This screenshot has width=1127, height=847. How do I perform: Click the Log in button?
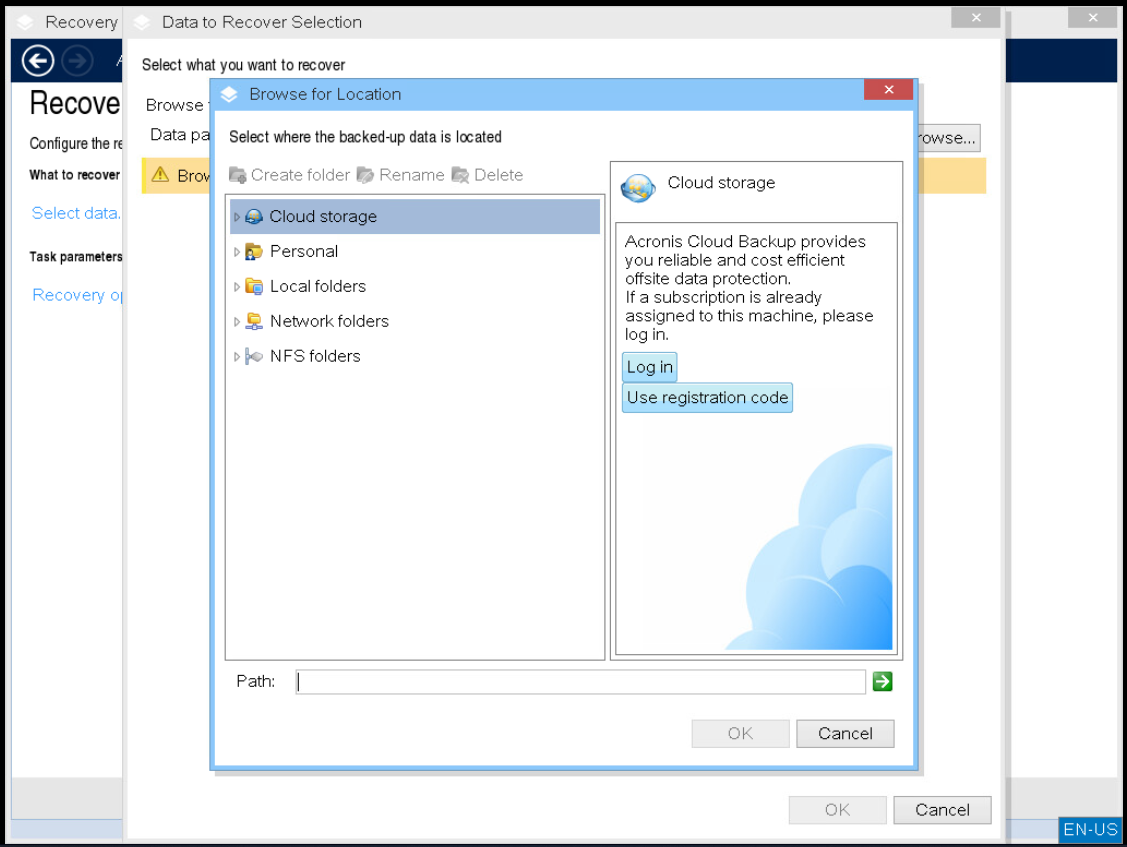click(649, 367)
